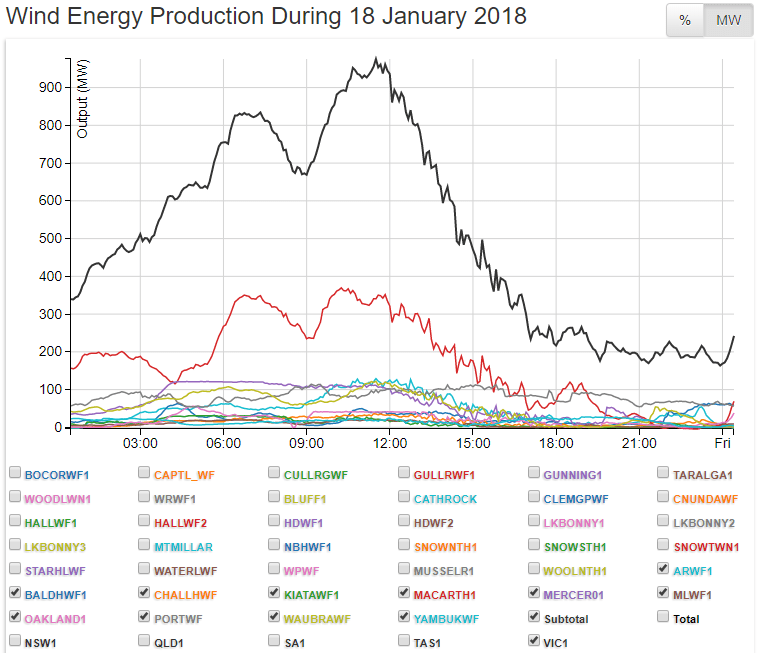Select the MW units button

click(727, 22)
